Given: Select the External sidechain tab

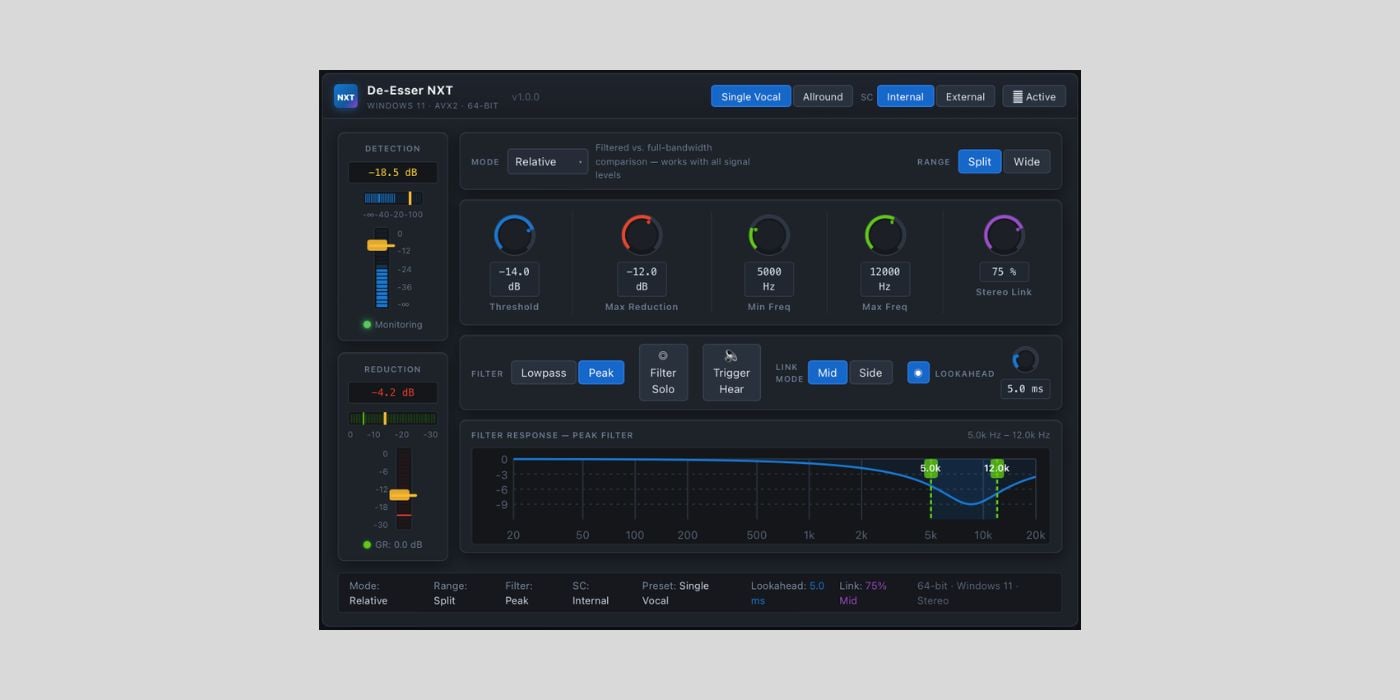Looking at the screenshot, I should click(964, 96).
